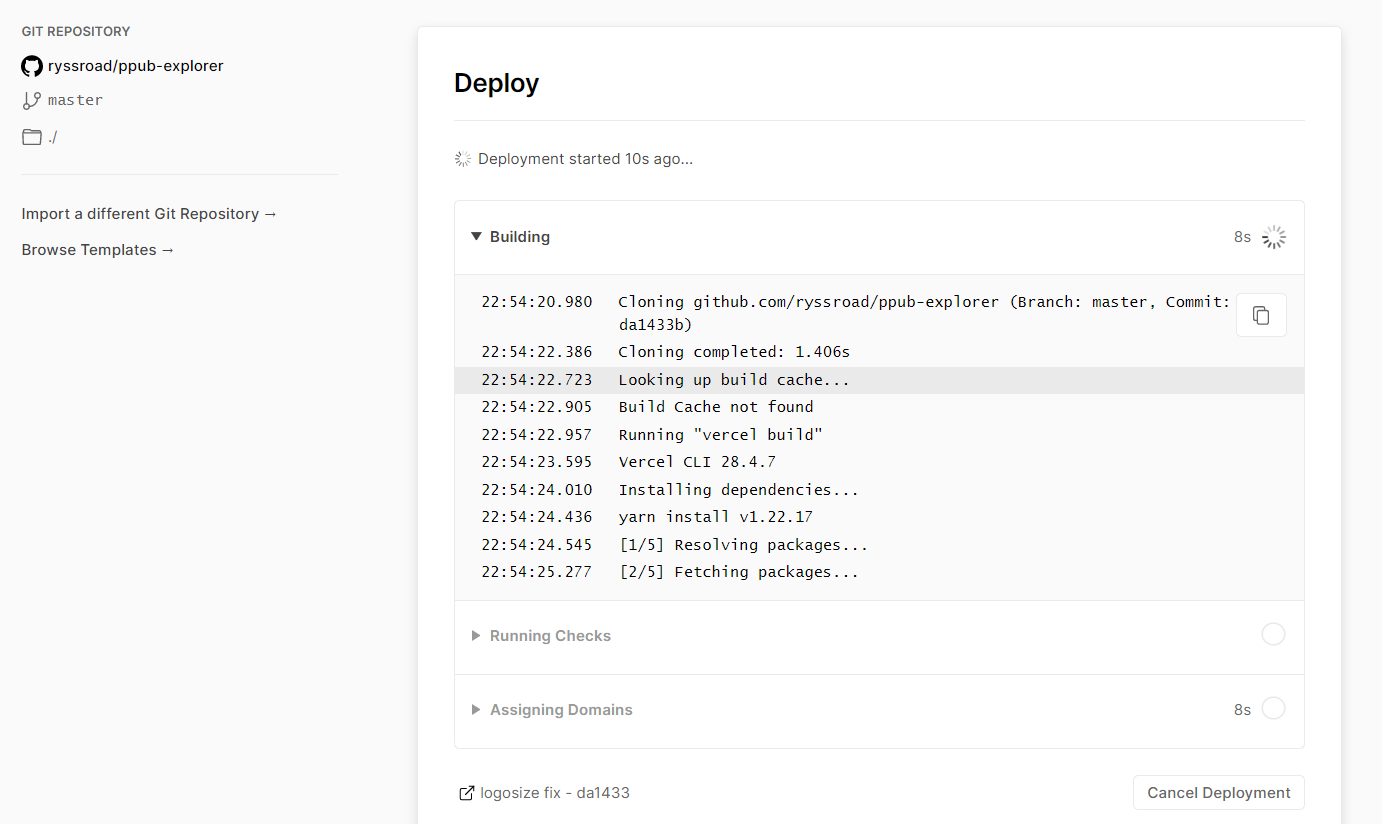Click the Installing dependencies log line
Viewport: 1382px width, 824px height.
click(879, 490)
